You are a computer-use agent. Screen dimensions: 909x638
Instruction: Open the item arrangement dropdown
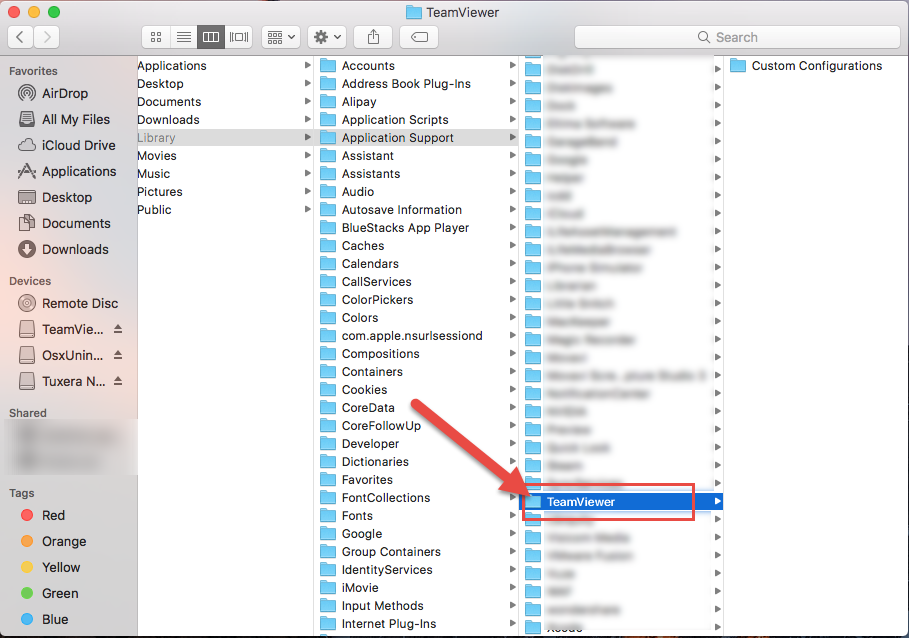click(279, 37)
